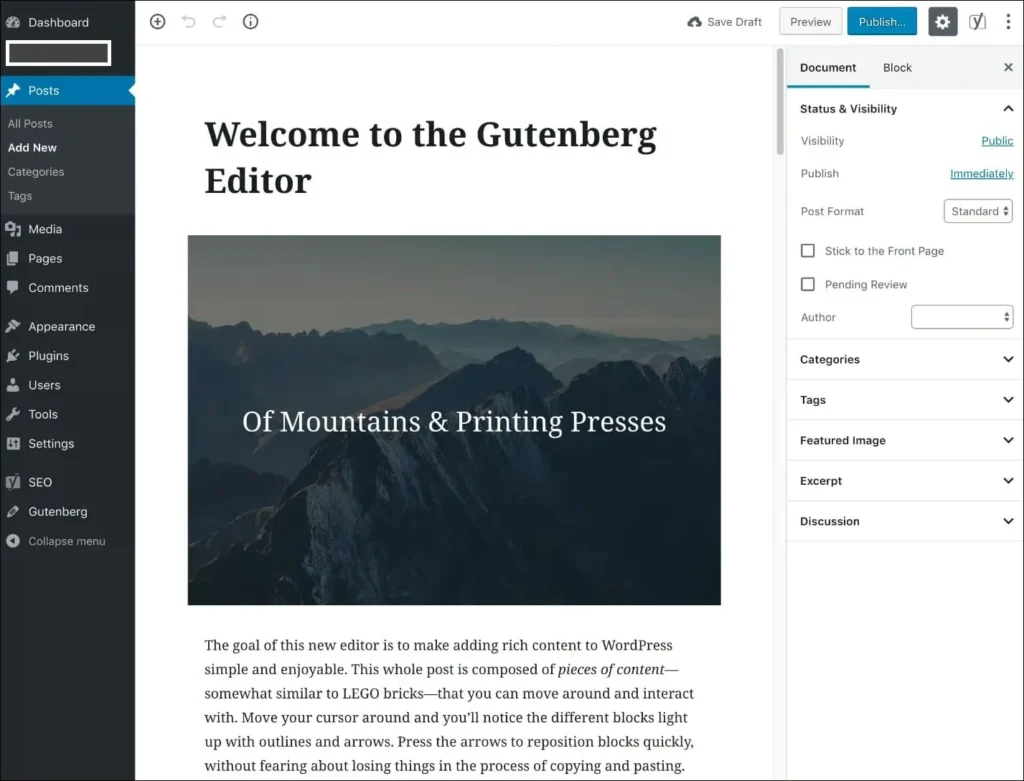Click the Redo arrow icon
The height and width of the screenshot is (781, 1024).
[x=219, y=22]
